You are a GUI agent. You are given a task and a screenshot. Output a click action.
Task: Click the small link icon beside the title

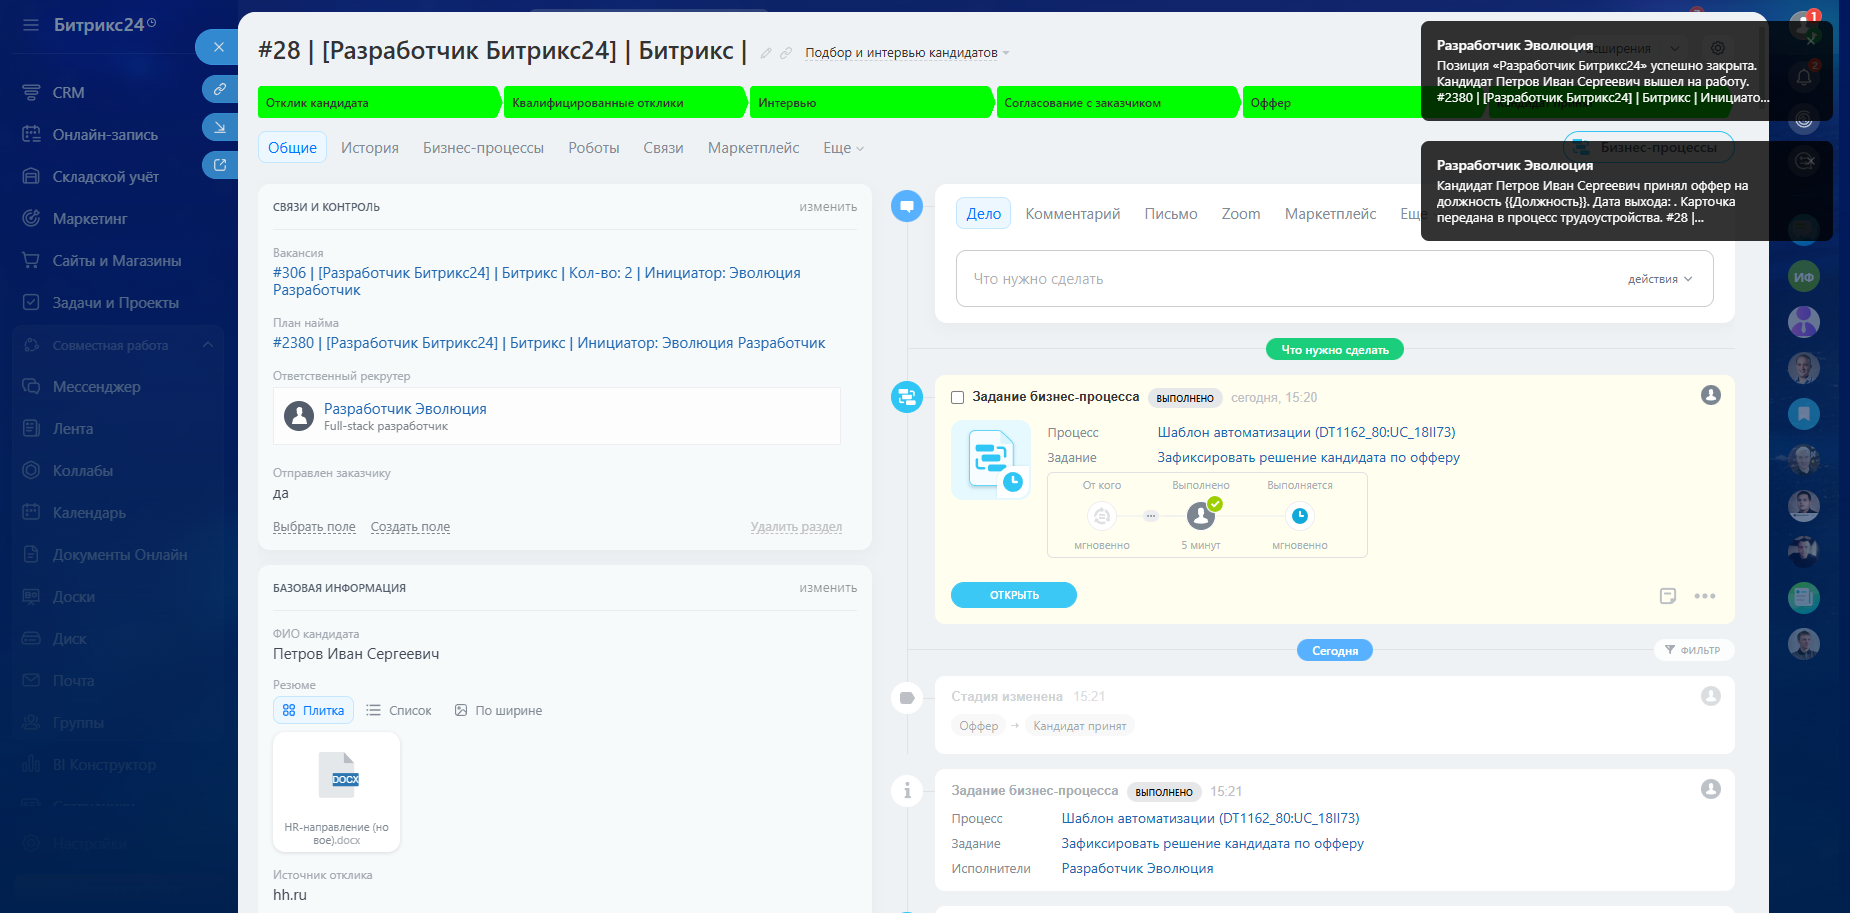[786, 53]
